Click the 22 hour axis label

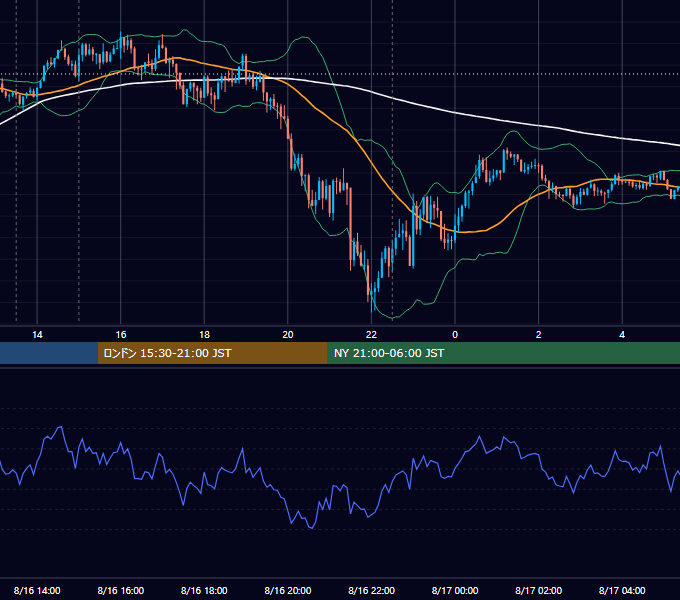(372, 335)
